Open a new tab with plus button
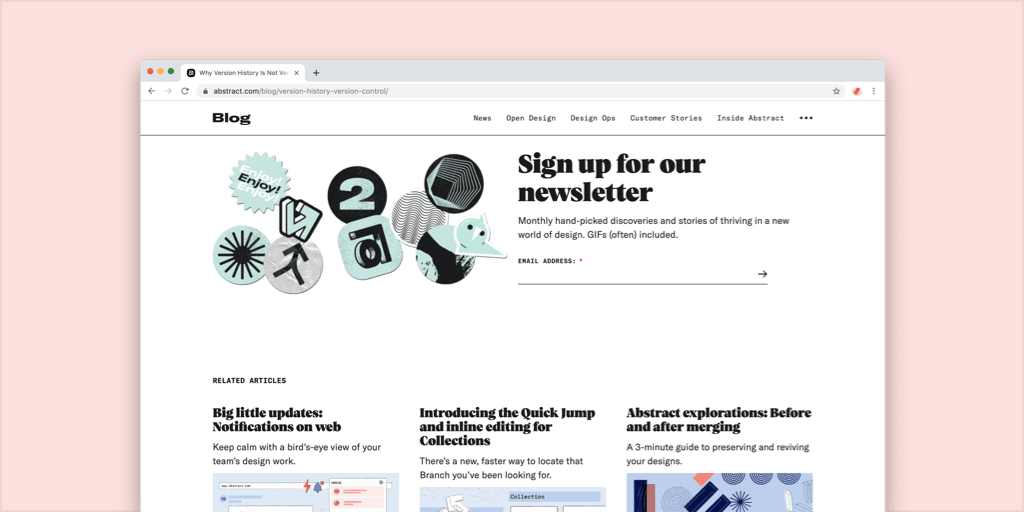Viewport: 1024px width, 512px height. [316, 73]
